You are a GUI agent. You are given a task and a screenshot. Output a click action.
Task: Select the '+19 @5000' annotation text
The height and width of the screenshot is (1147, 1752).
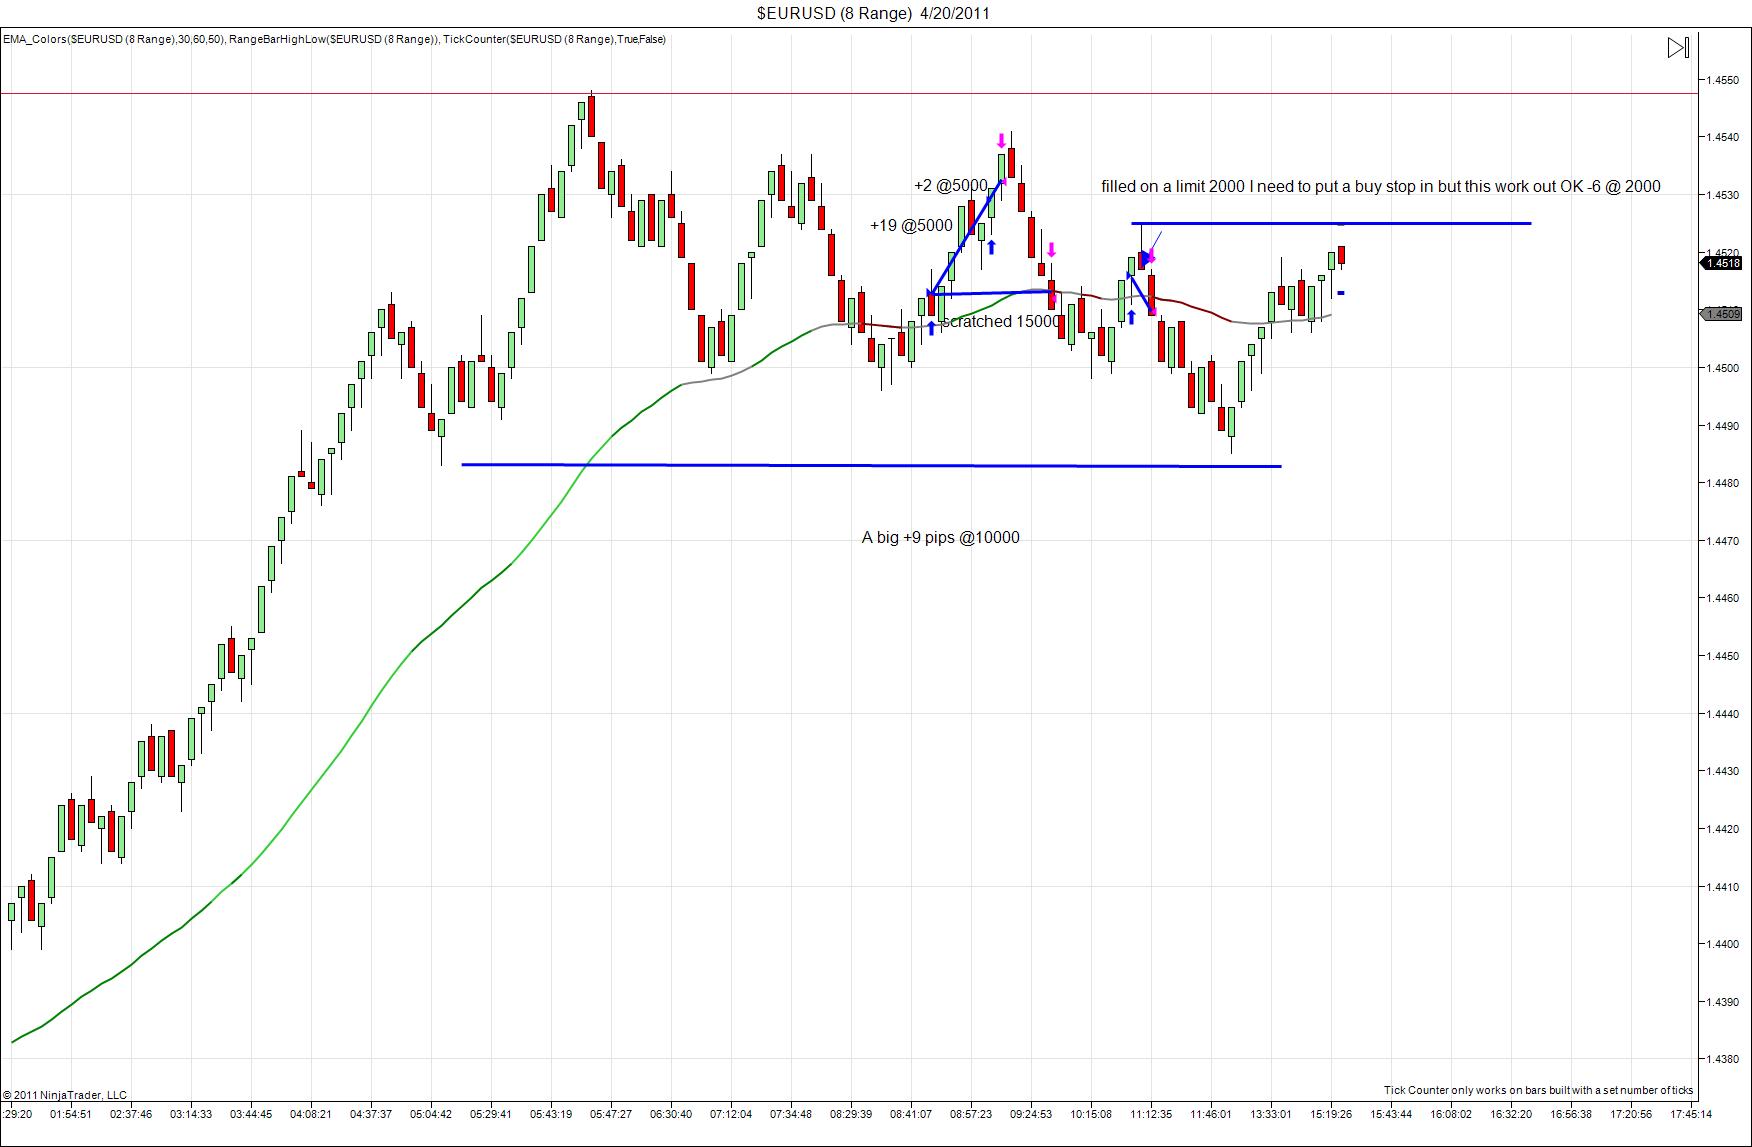click(x=911, y=226)
